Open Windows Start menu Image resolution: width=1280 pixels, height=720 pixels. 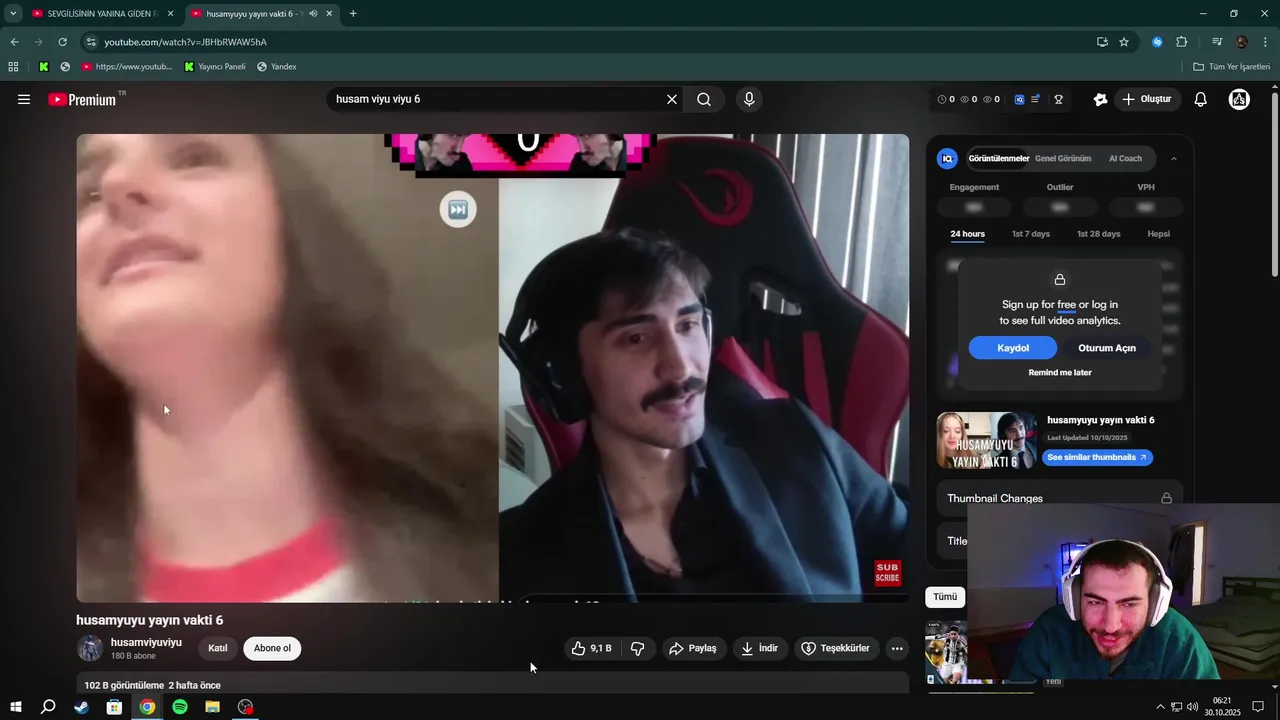point(16,707)
